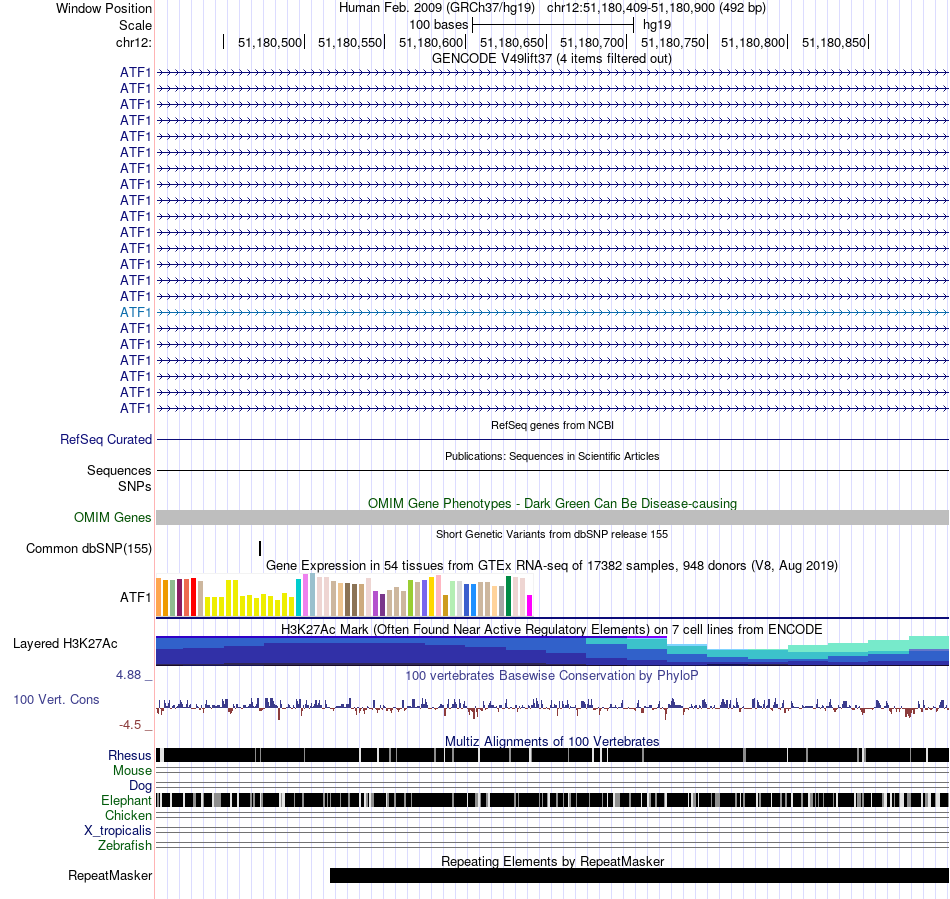This screenshot has width=950, height=899.
Task: Click the RefSeq Curated gene line
Action: [552, 439]
